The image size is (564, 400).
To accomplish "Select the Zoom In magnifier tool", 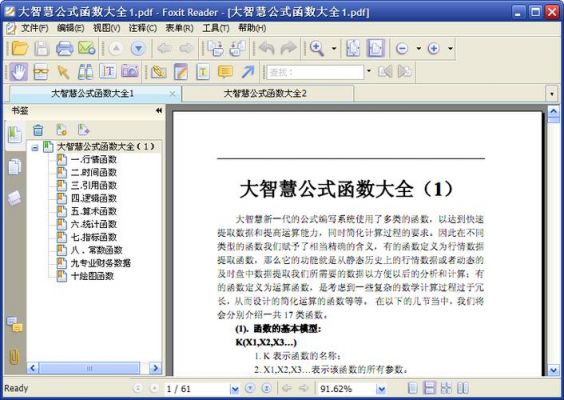I will [317, 48].
